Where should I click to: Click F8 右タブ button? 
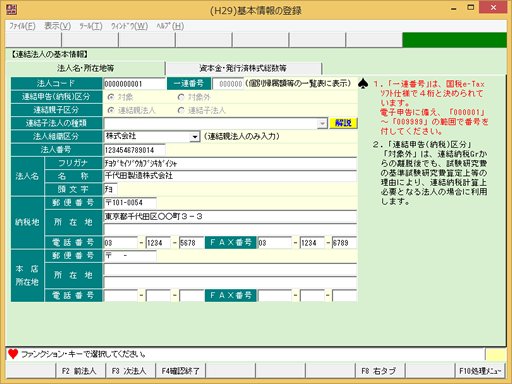(380, 371)
